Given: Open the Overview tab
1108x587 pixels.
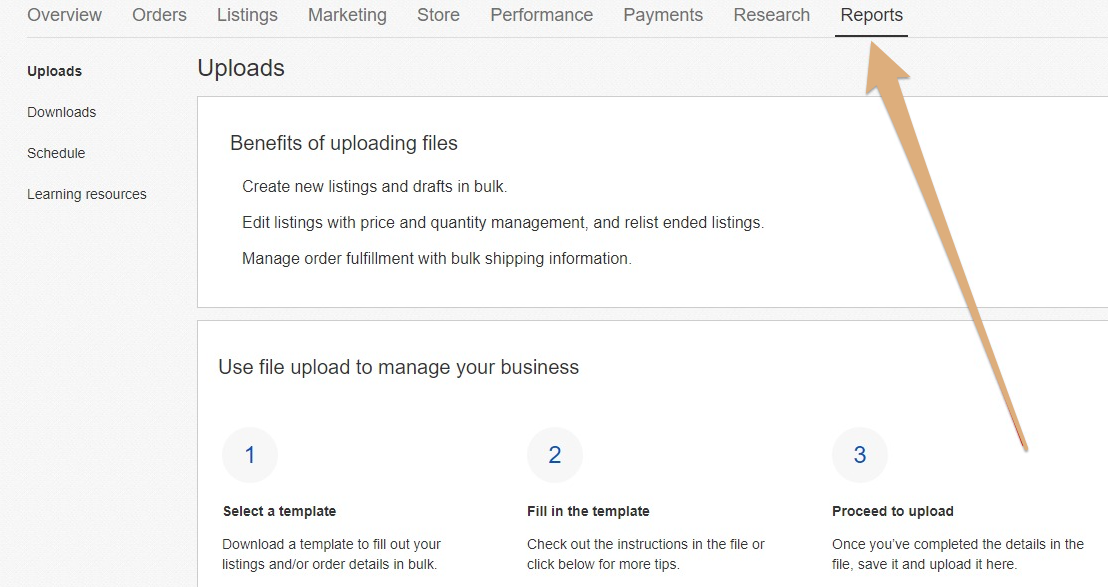Looking at the screenshot, I should (x=64, y=15).
